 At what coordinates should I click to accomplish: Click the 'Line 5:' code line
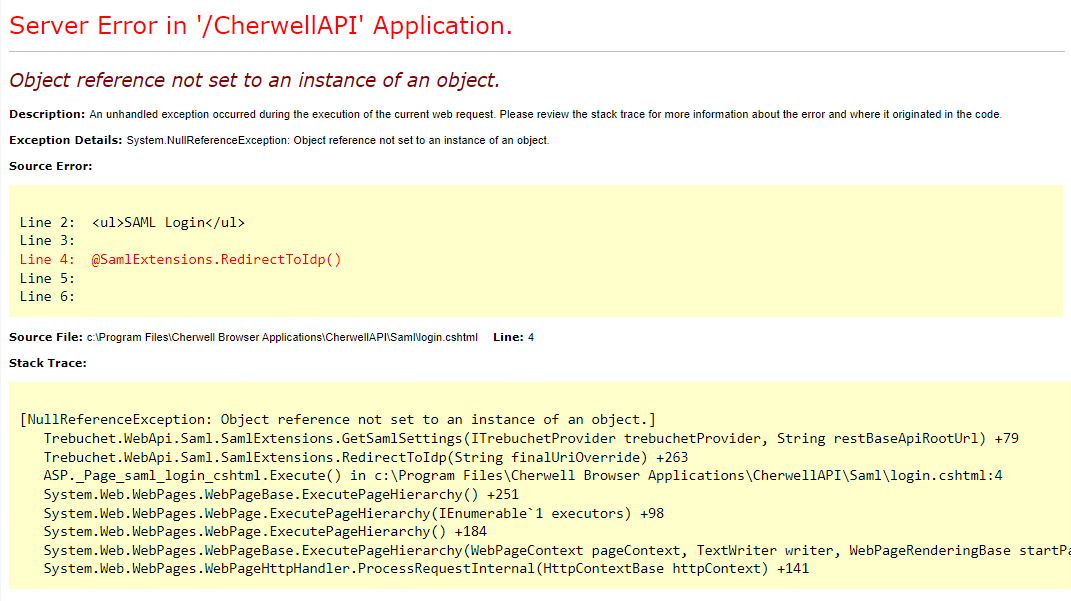point(48,278)
